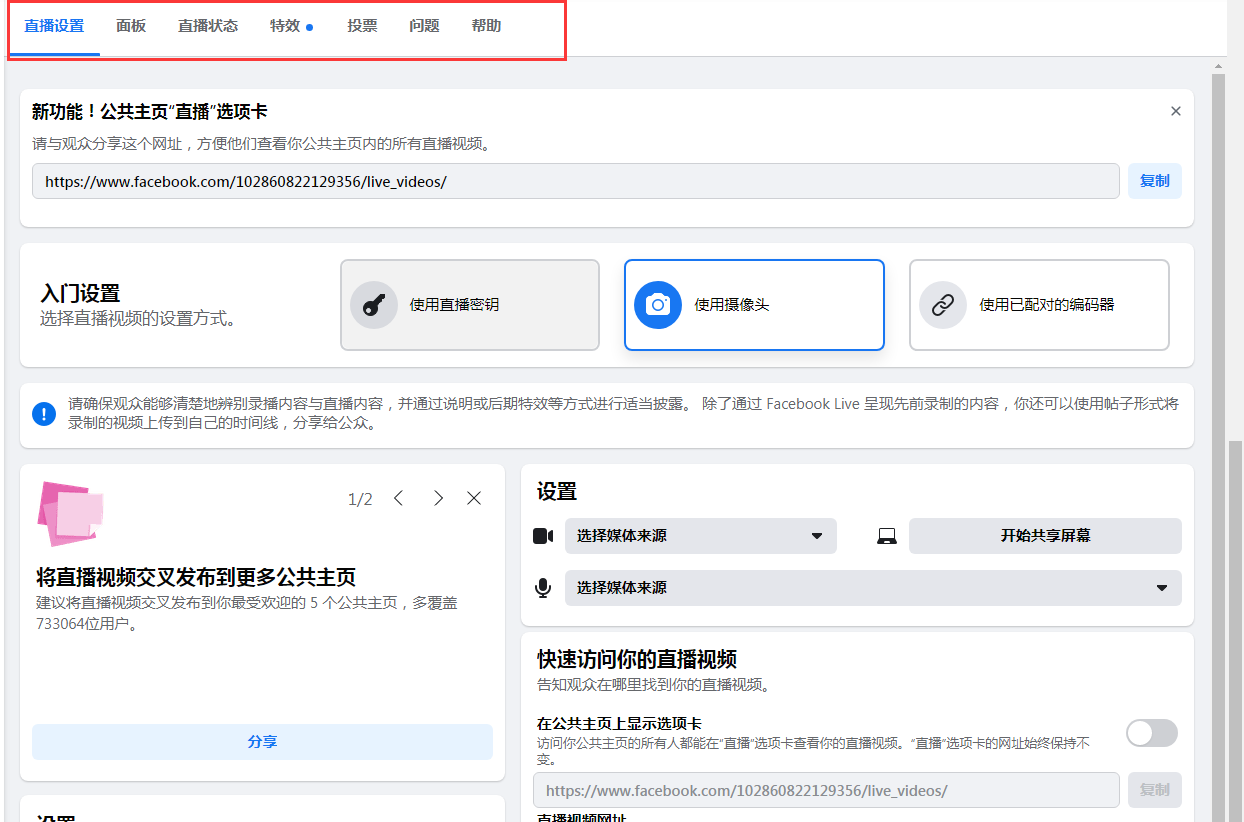The image size is (1244, 822).
Task: Open the 直播状态 tab
Action: (x=208, y=26)
